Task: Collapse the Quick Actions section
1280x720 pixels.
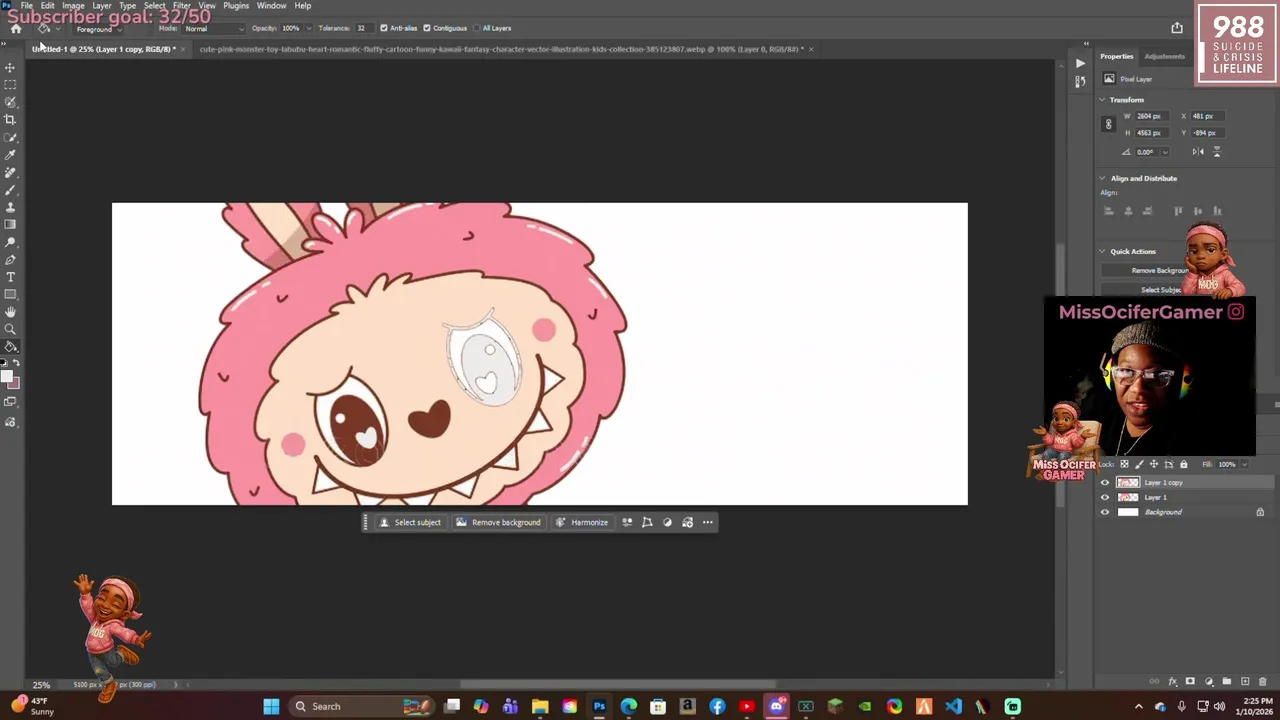Action: pos(1103,252)
